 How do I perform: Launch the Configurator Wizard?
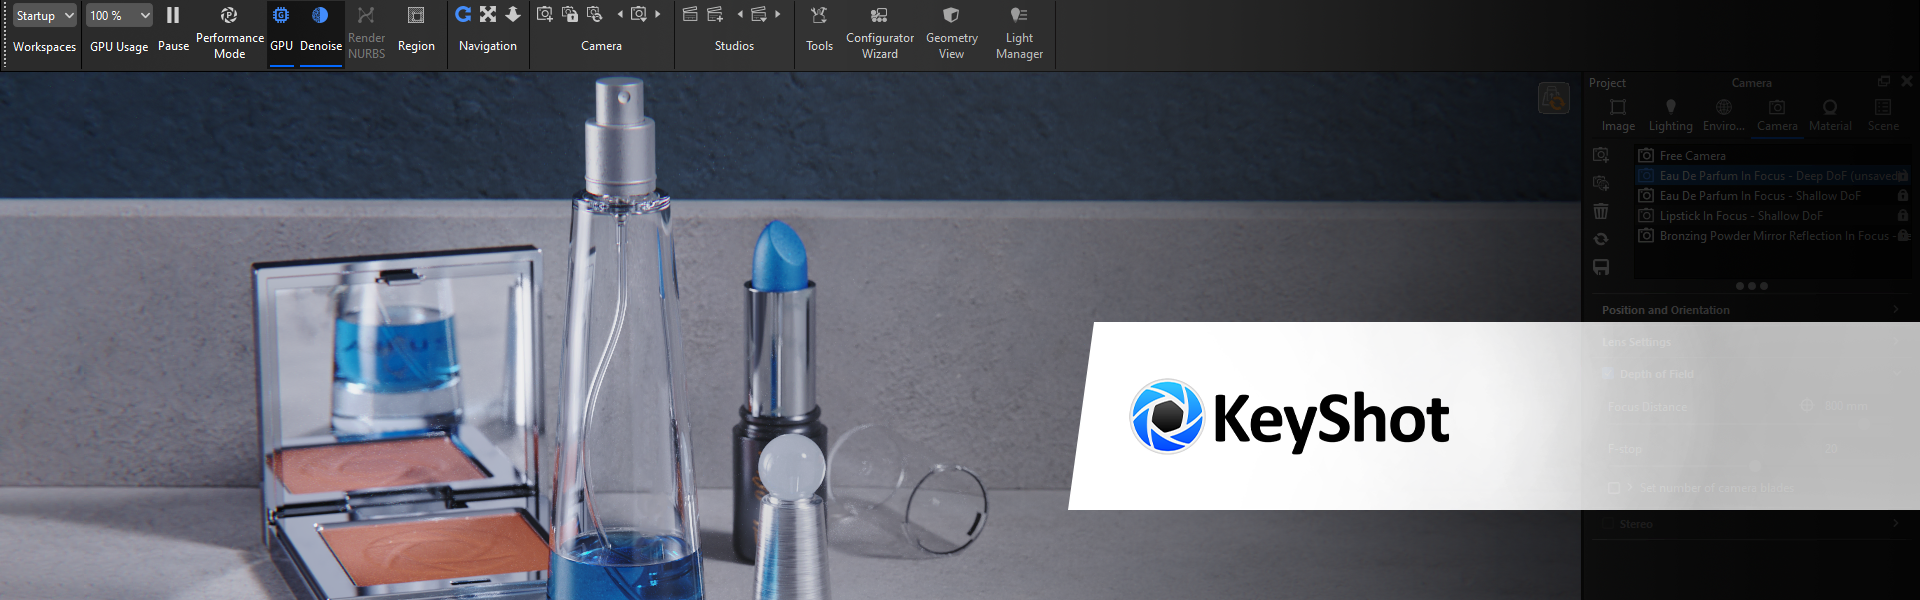click(x=879, y=30)
